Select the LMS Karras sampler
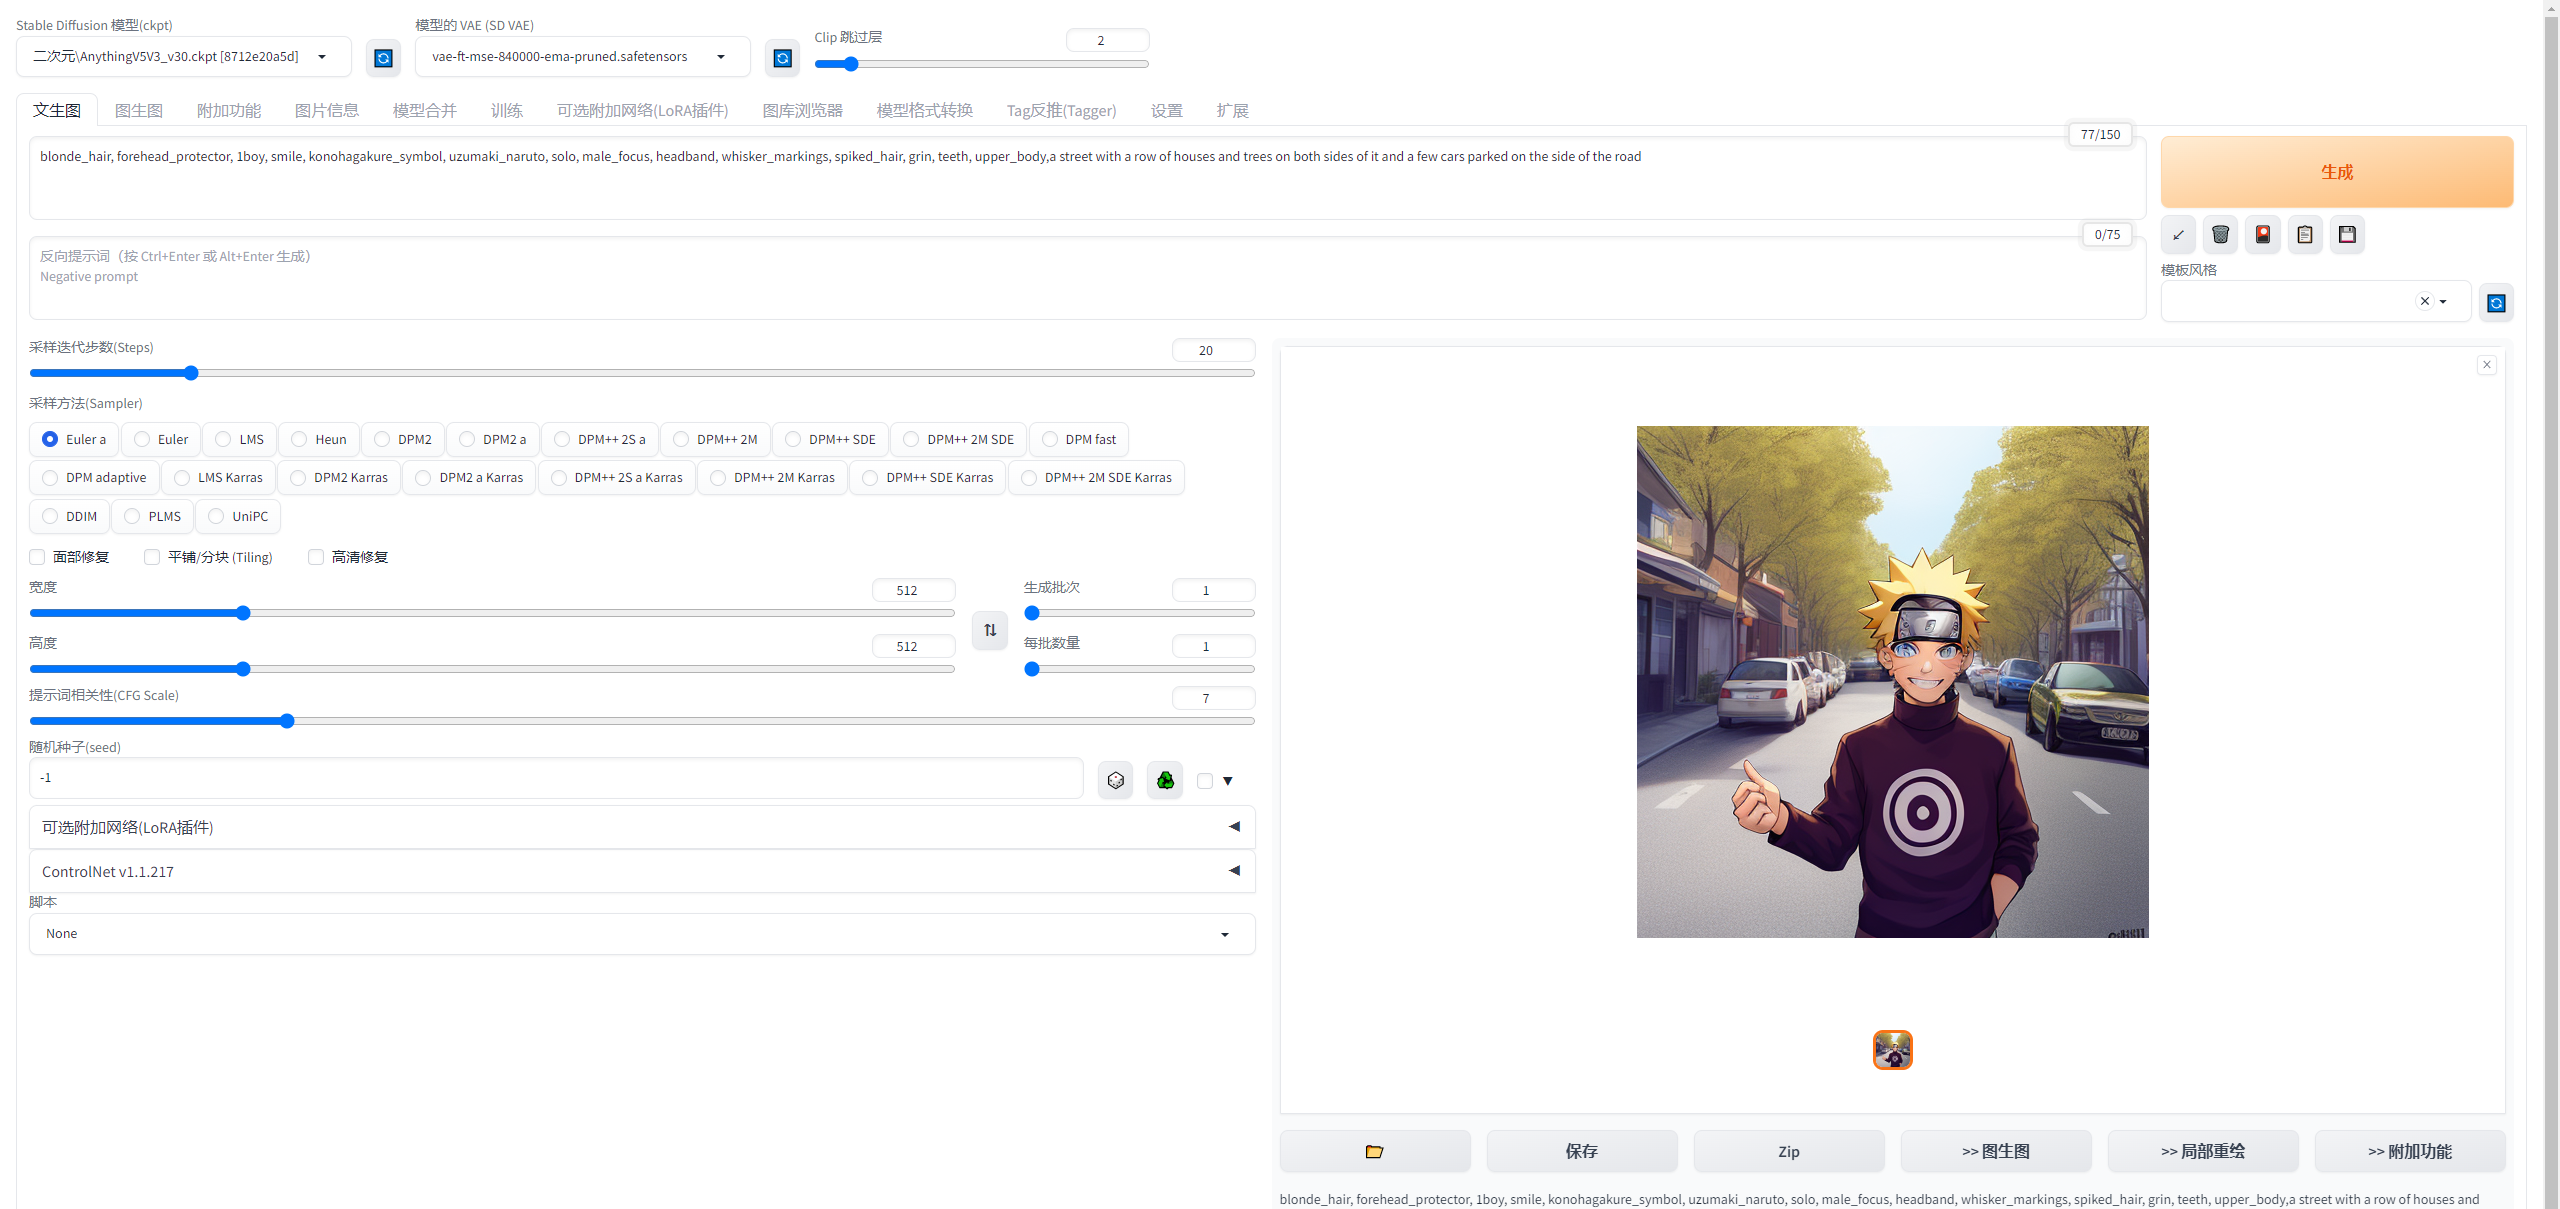The width and height of the screenshot is (2560, 1209). tap(218, 478)
